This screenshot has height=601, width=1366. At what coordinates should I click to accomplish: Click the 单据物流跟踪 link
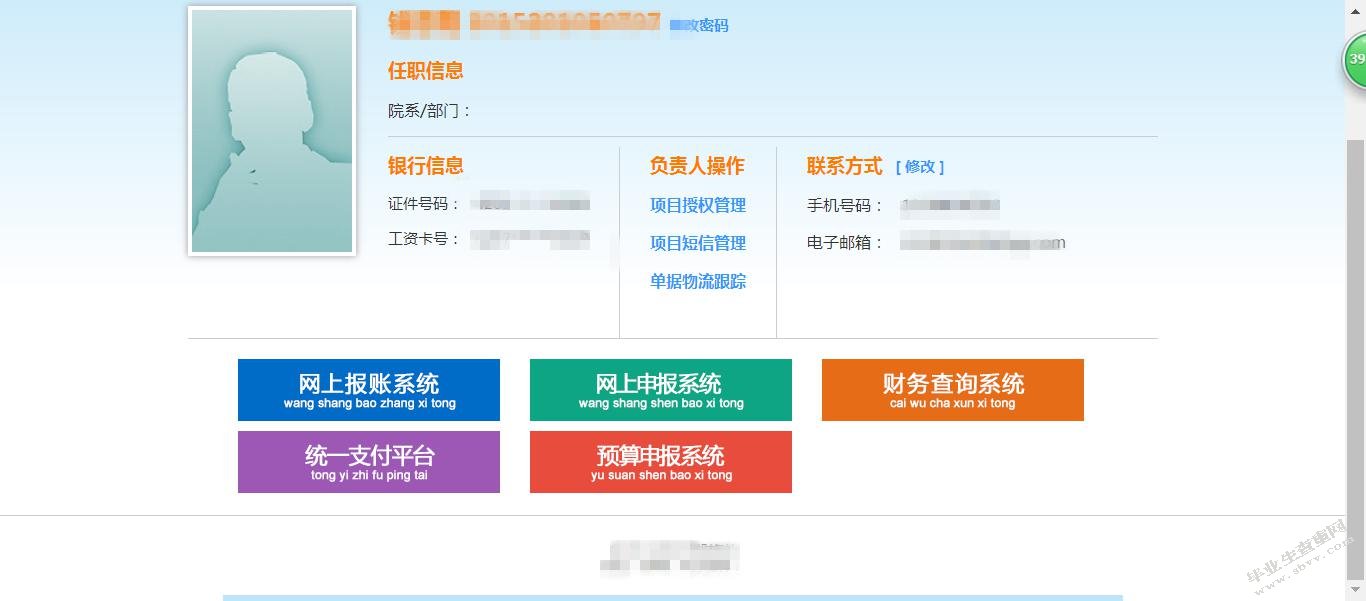698,281
